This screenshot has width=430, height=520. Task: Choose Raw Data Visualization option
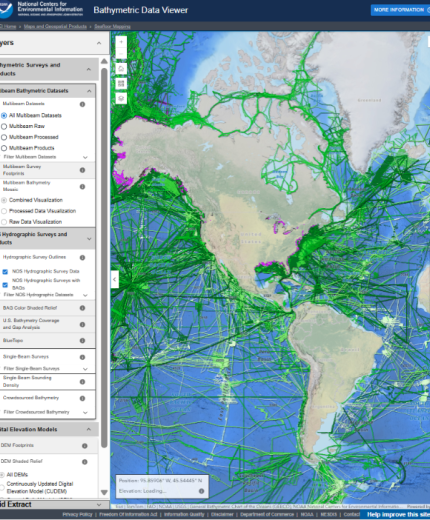point(4,222)
